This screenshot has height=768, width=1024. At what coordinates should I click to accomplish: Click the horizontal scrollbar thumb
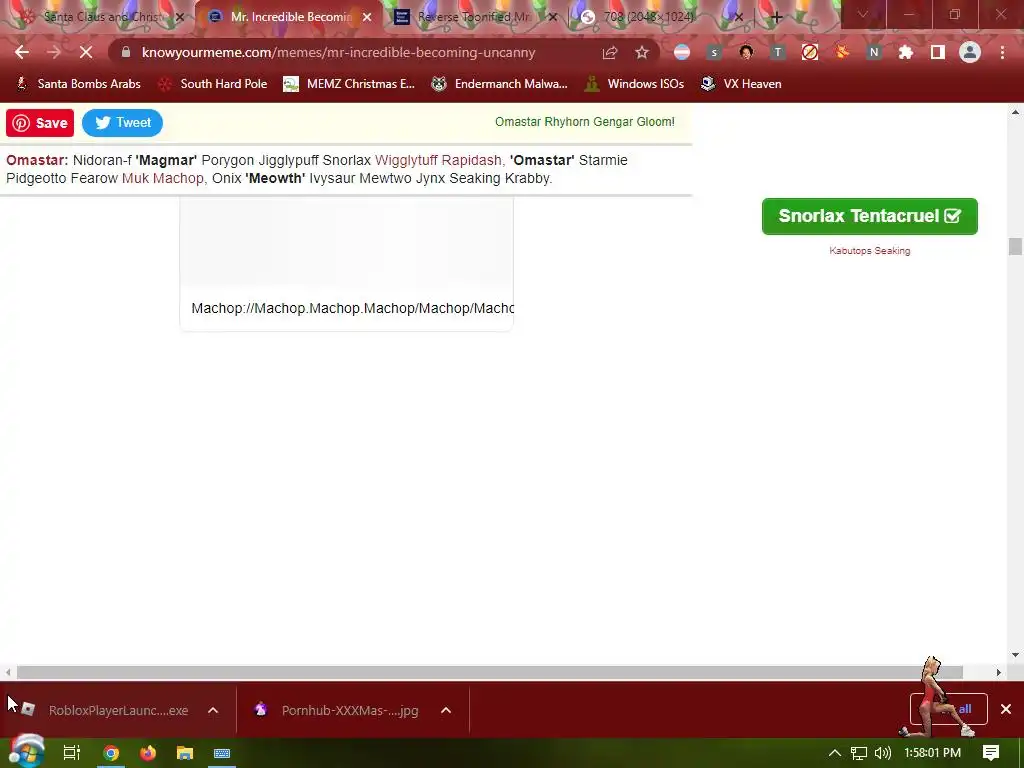point(490,672)
